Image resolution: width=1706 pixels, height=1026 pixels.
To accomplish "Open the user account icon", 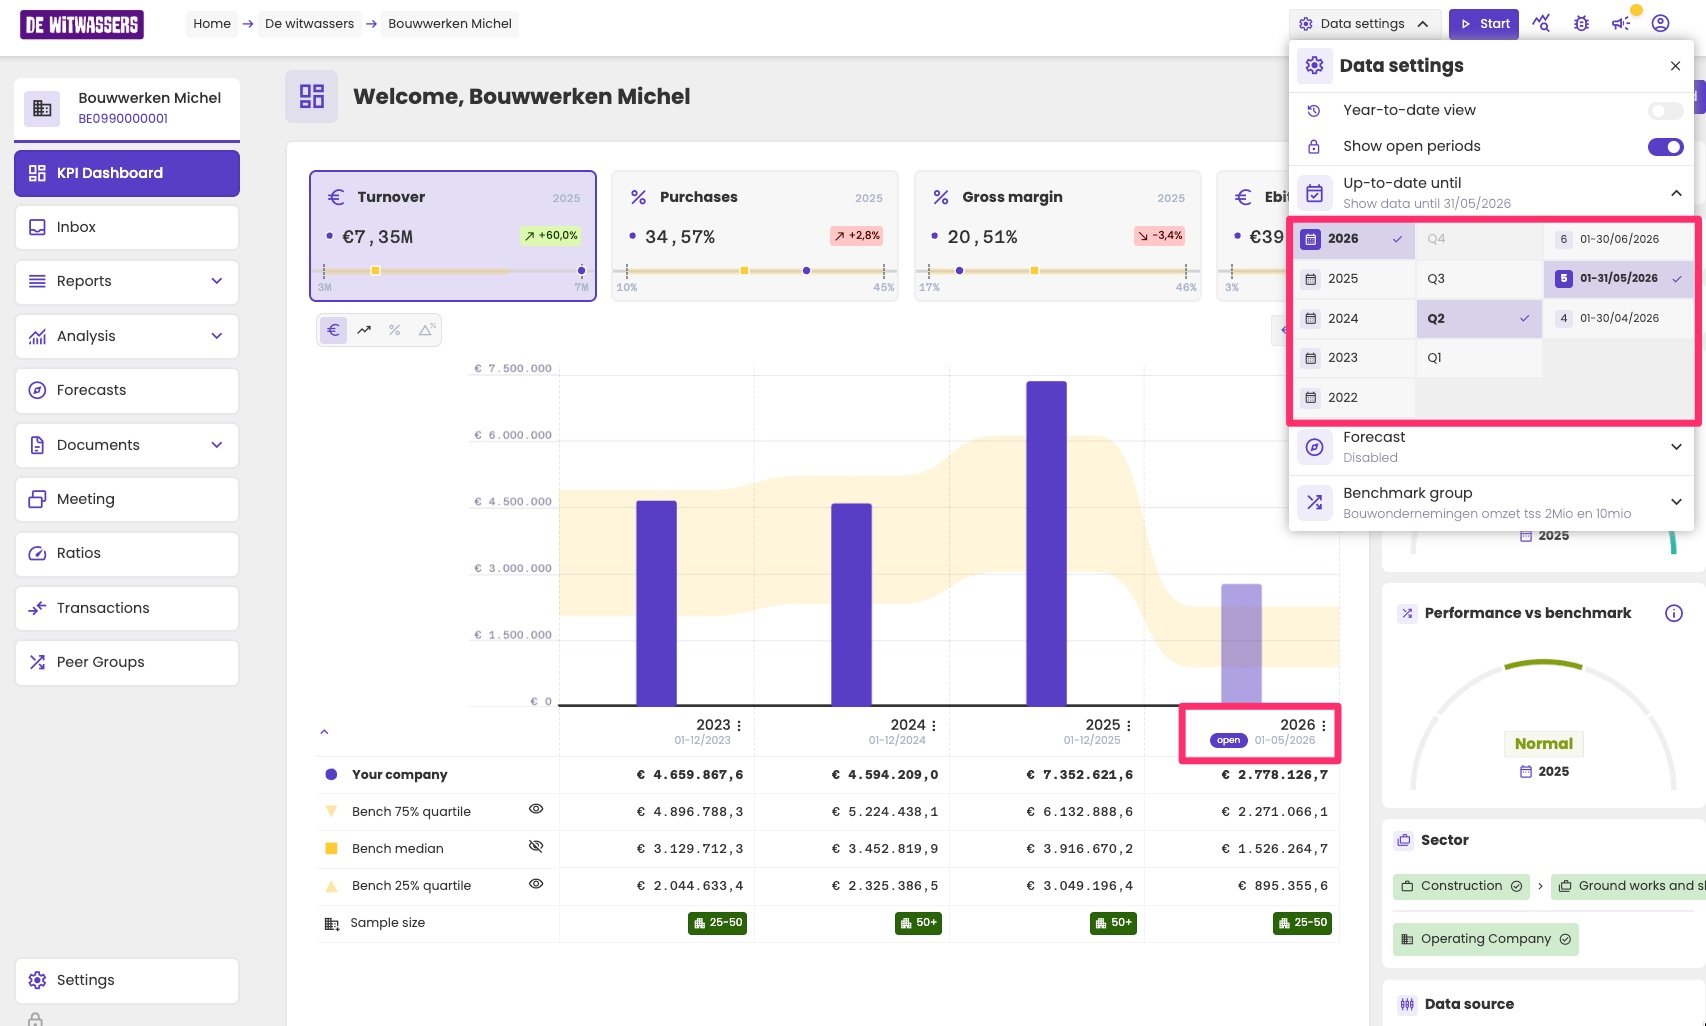I will [1660, 23].
